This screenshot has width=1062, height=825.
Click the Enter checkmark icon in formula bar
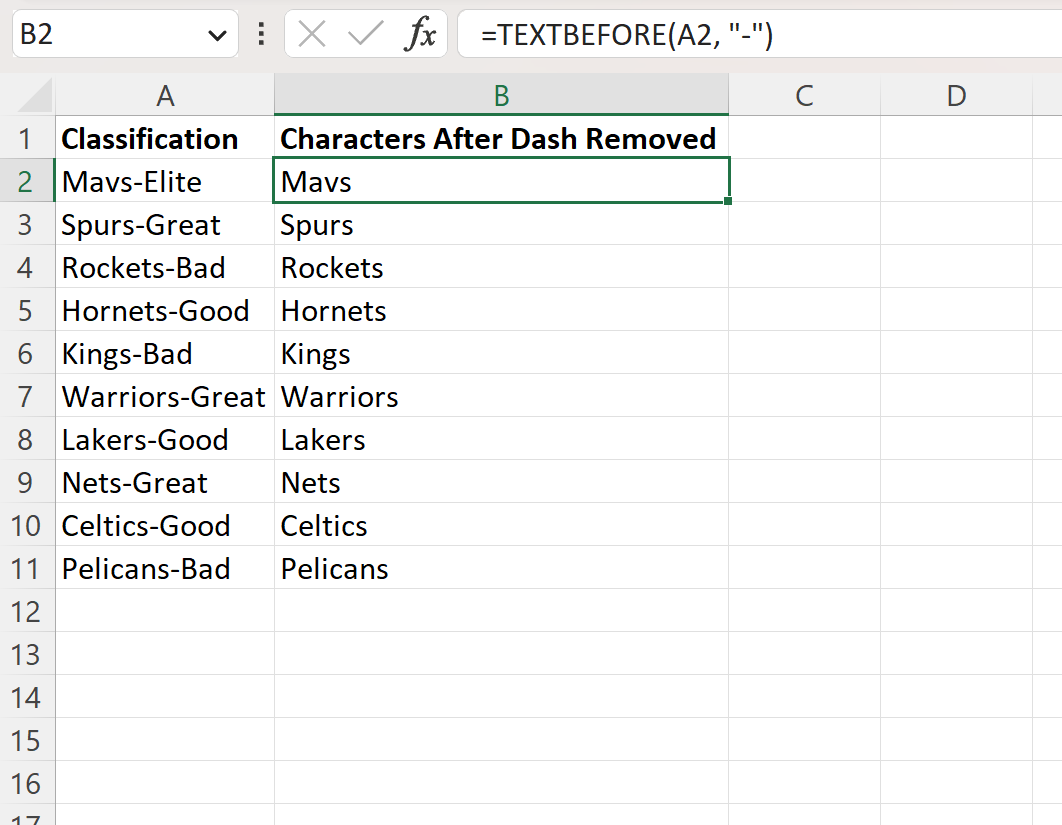(364, 34)
